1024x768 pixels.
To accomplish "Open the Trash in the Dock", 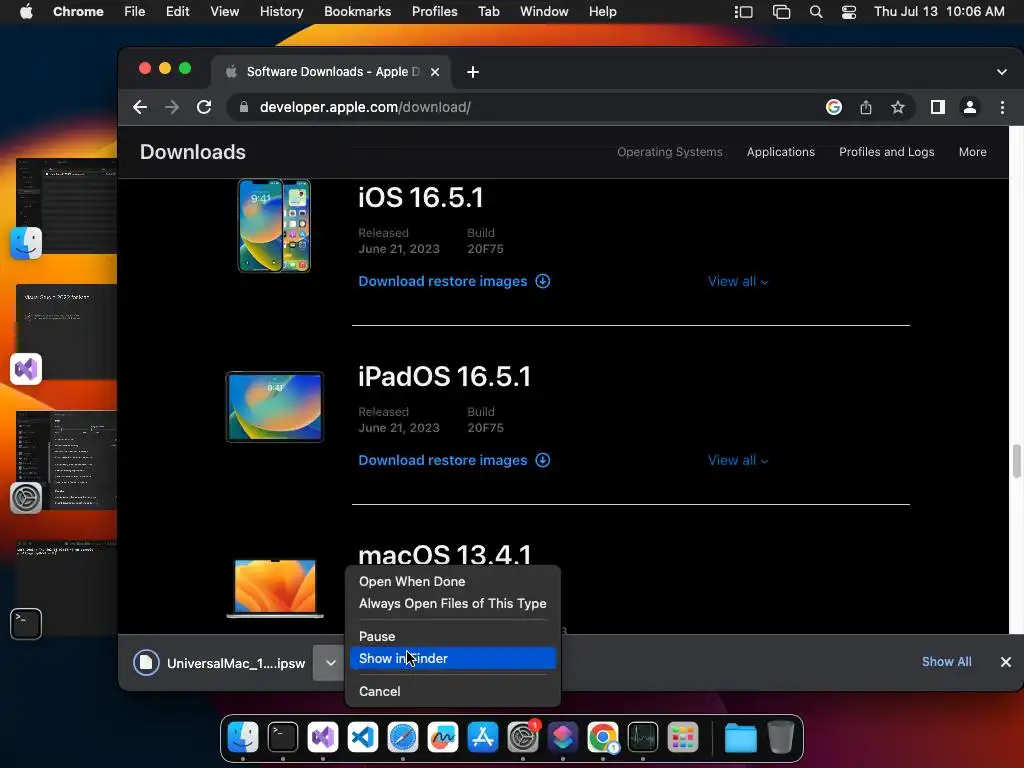I will point(780,738).
